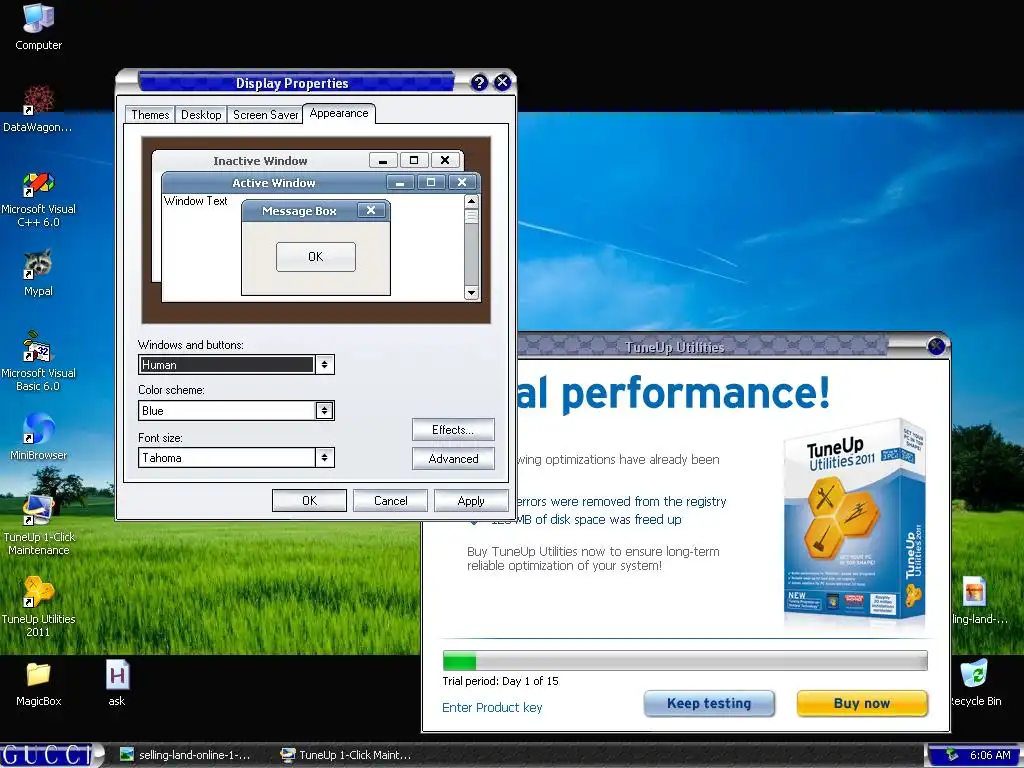This screenshot has height=768, width=1024.
Task: Click the preview Active Window scrollbar up arrow
Action: click(x=472, y=201)
